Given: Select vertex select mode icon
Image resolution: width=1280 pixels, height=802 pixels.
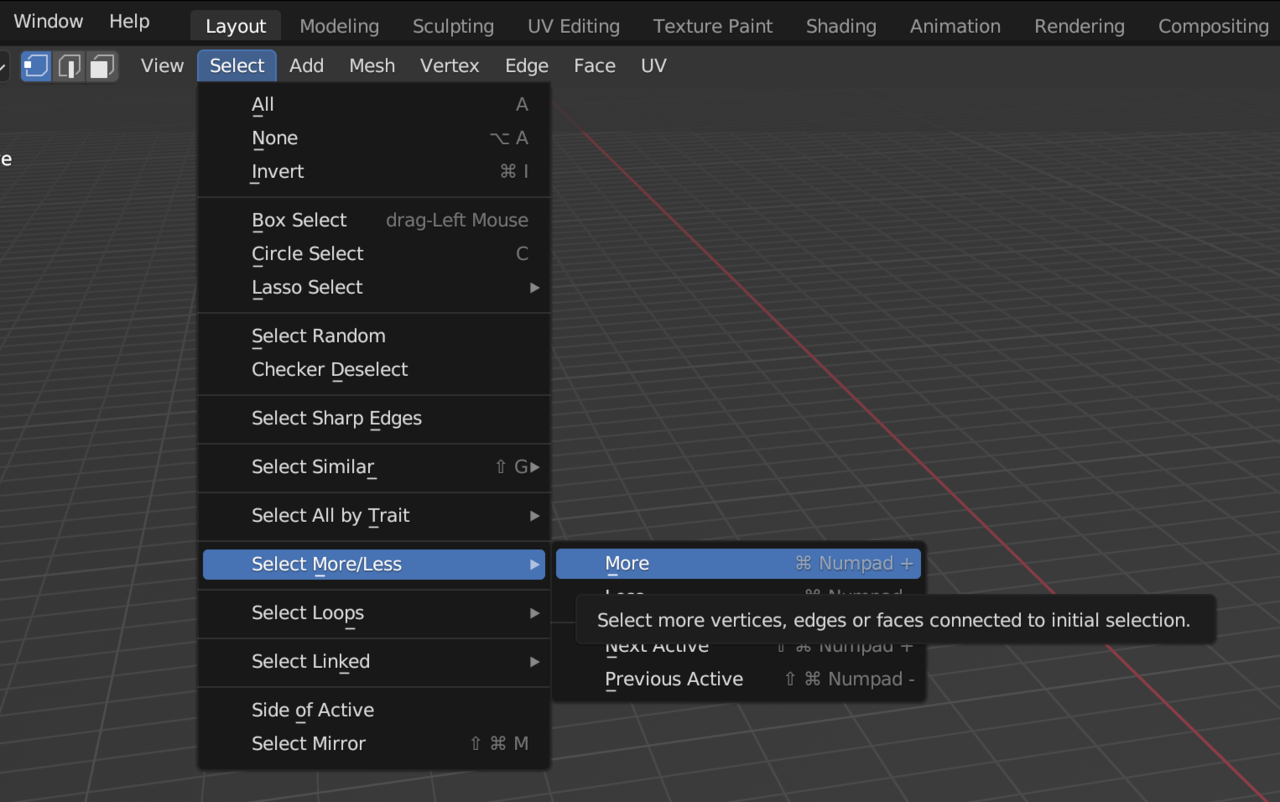Looking at the screenshot, I should click(x=36, y=66).
